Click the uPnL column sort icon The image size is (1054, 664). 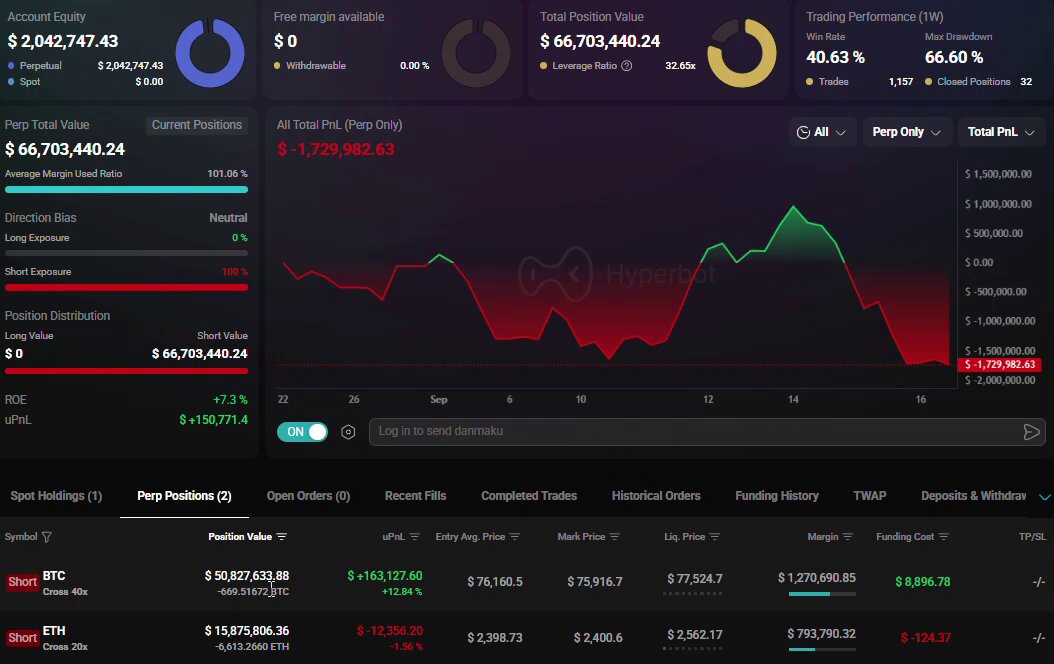point(415,536)
